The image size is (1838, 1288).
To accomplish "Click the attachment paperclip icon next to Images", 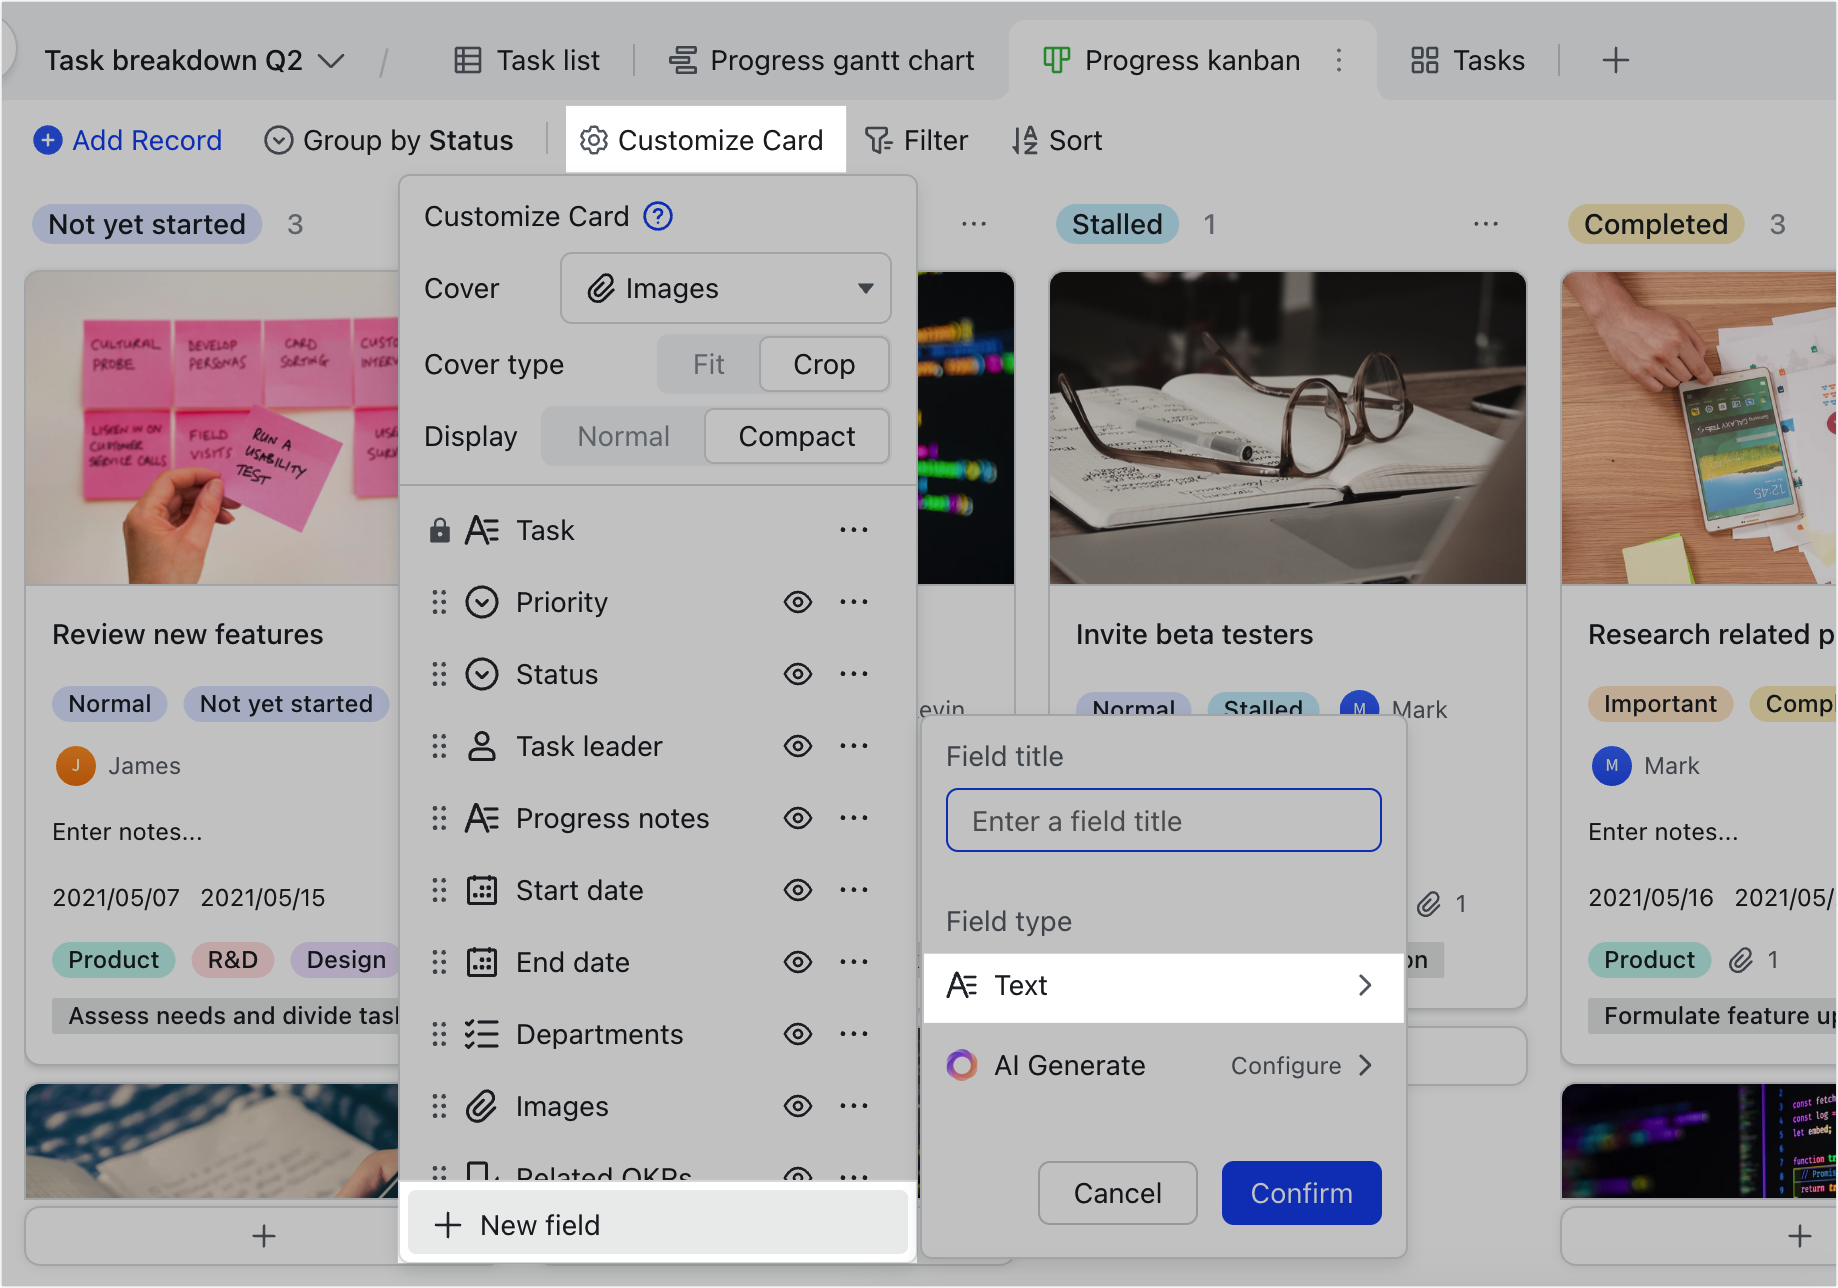I will click(600, 288).
